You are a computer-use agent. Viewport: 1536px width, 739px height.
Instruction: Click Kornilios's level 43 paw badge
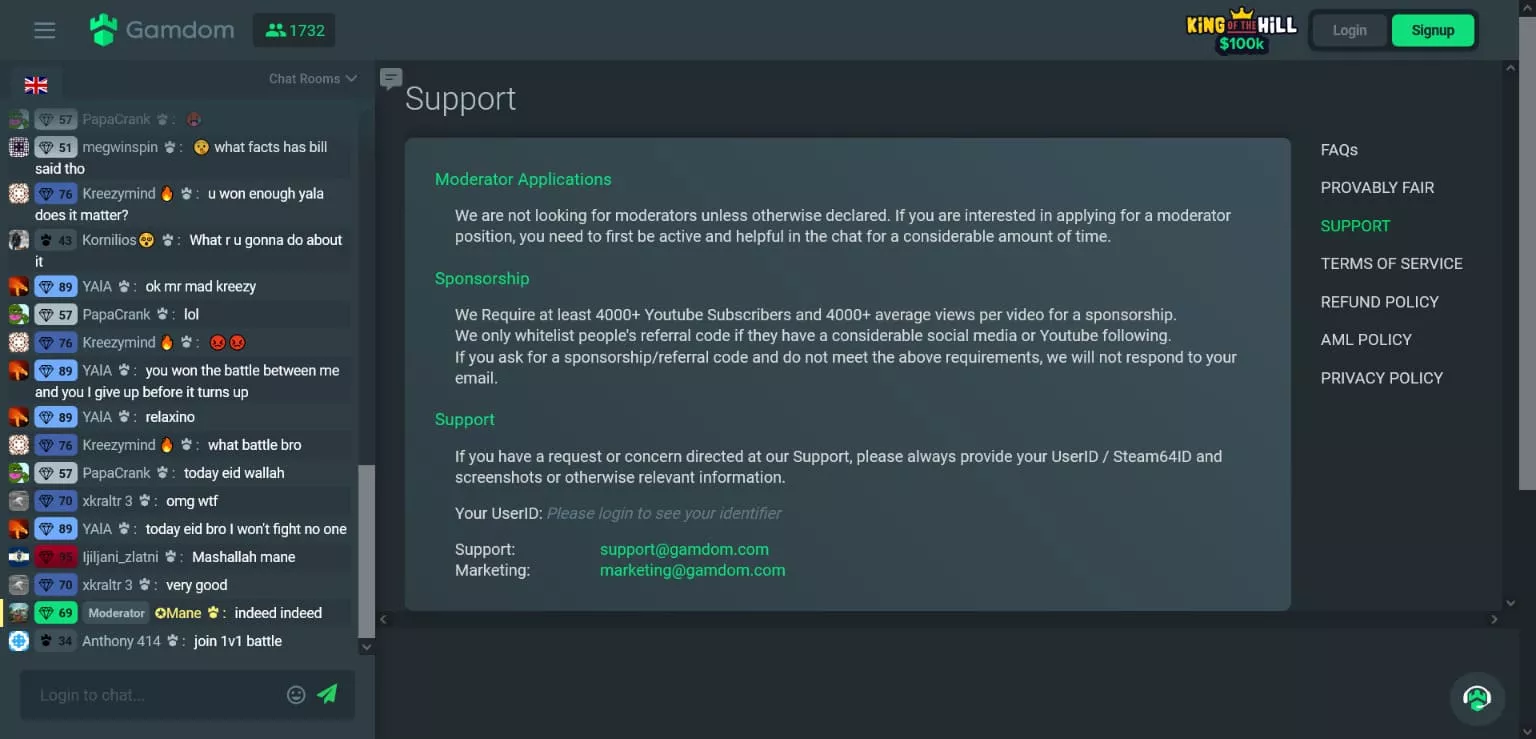[56, 240]
